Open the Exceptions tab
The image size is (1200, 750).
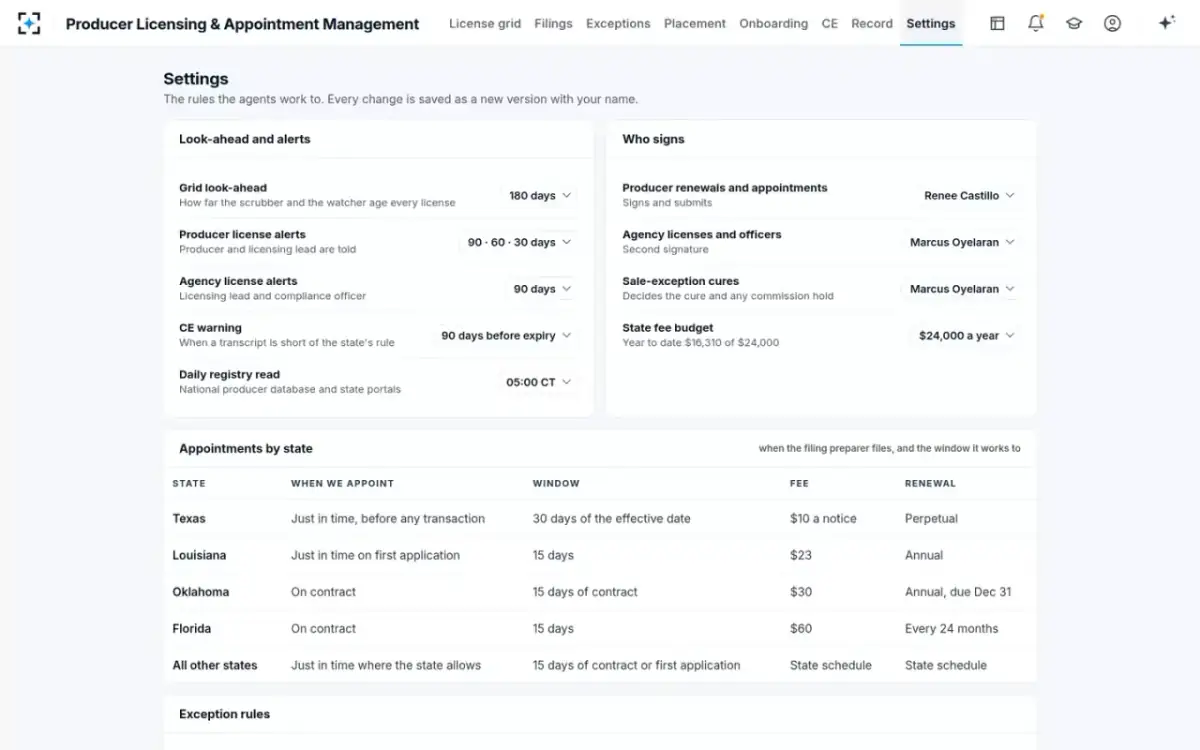click(618, 23)
